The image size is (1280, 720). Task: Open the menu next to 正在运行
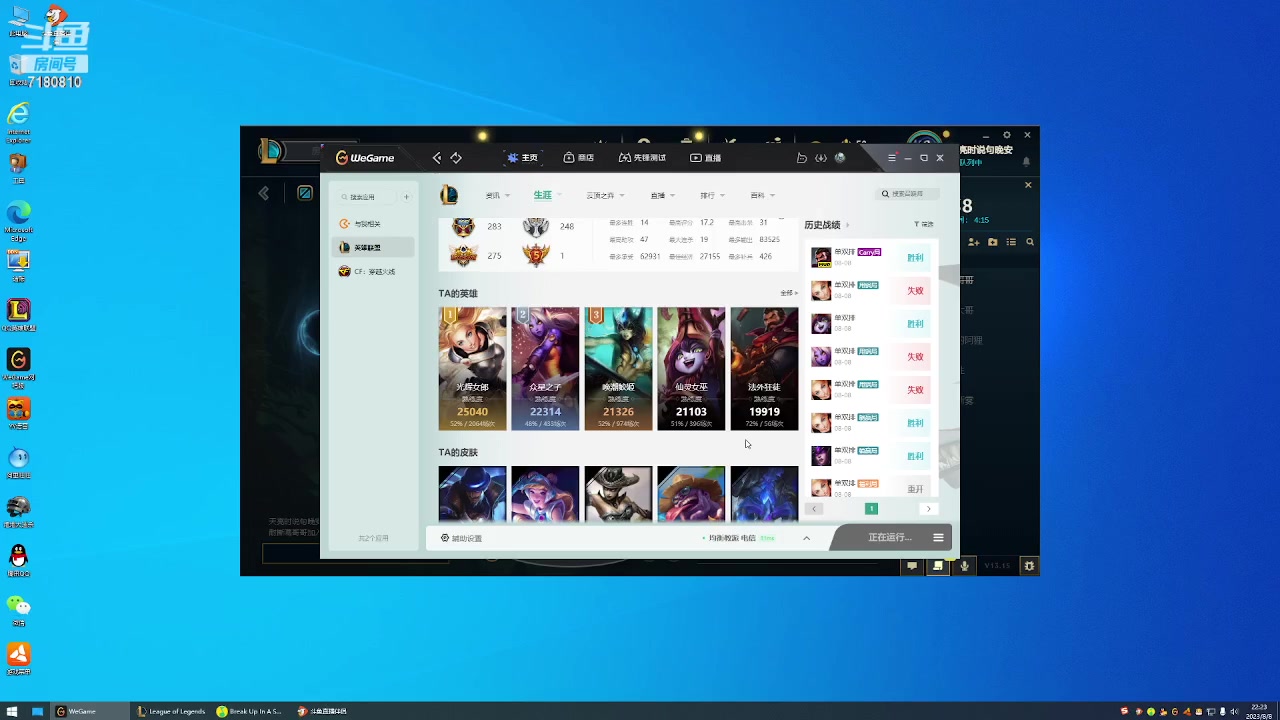click(x=938, y=538)
